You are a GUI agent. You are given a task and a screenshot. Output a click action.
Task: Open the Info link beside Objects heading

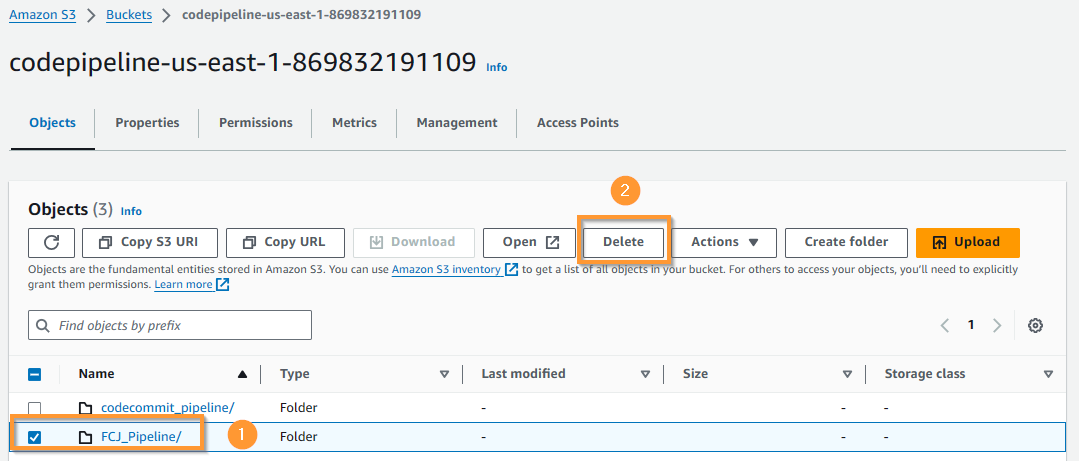pos(131,211)
